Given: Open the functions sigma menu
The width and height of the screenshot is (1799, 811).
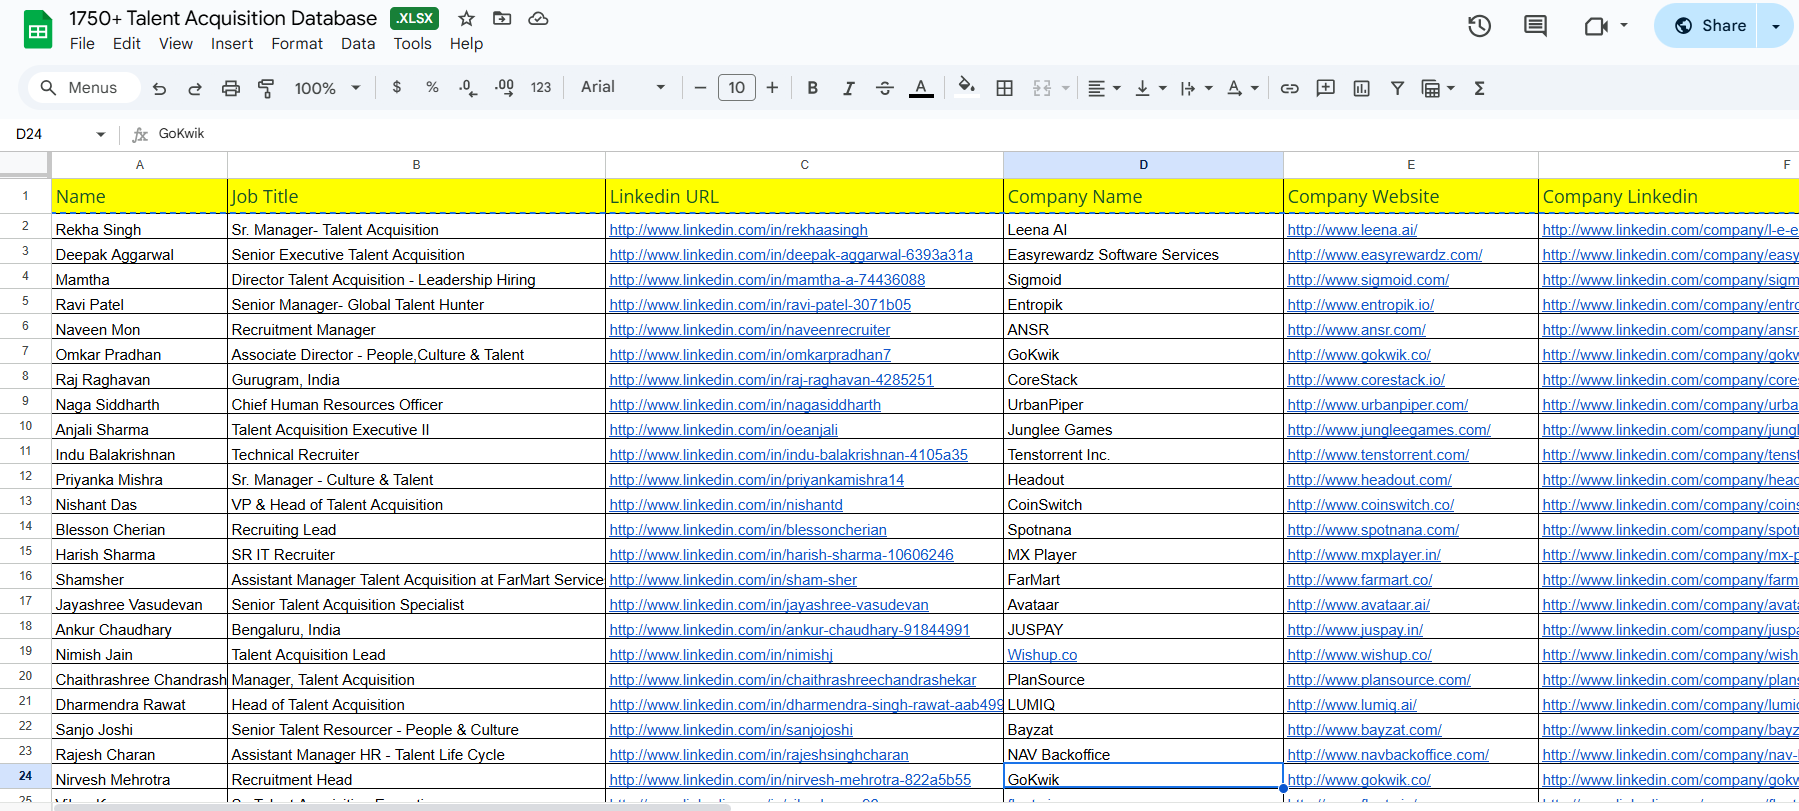Looking at the screenshot, I should (1479, 88).
